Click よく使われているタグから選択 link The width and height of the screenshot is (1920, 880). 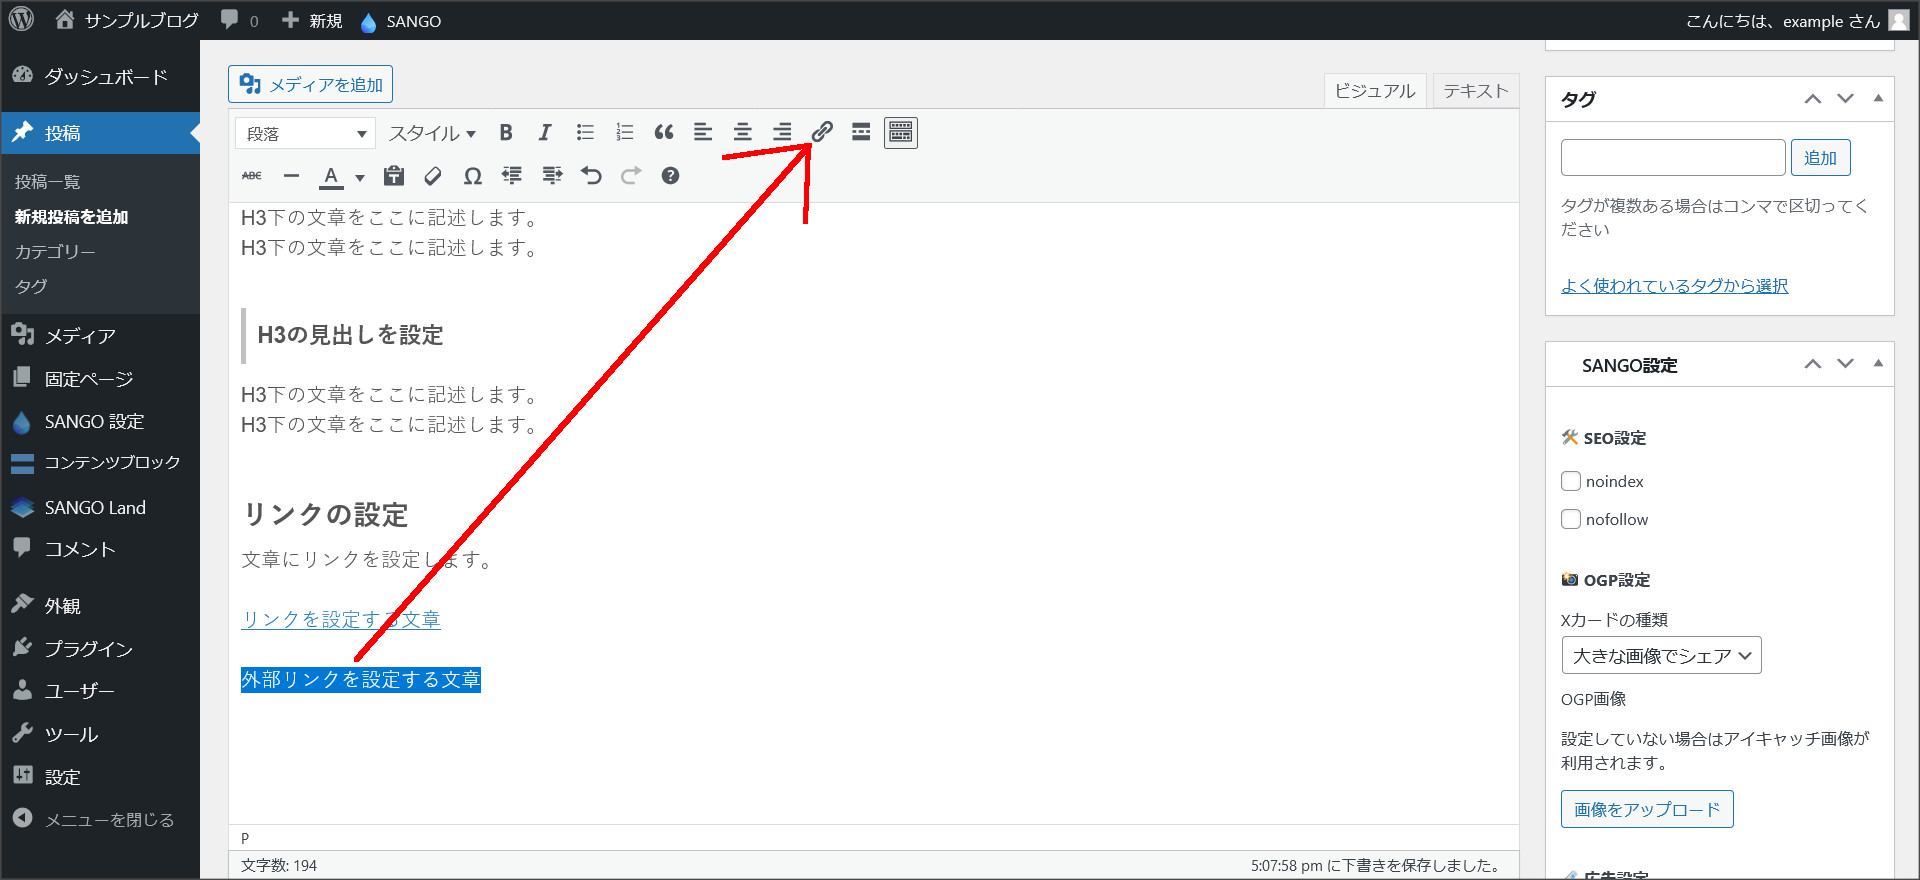1674,286
